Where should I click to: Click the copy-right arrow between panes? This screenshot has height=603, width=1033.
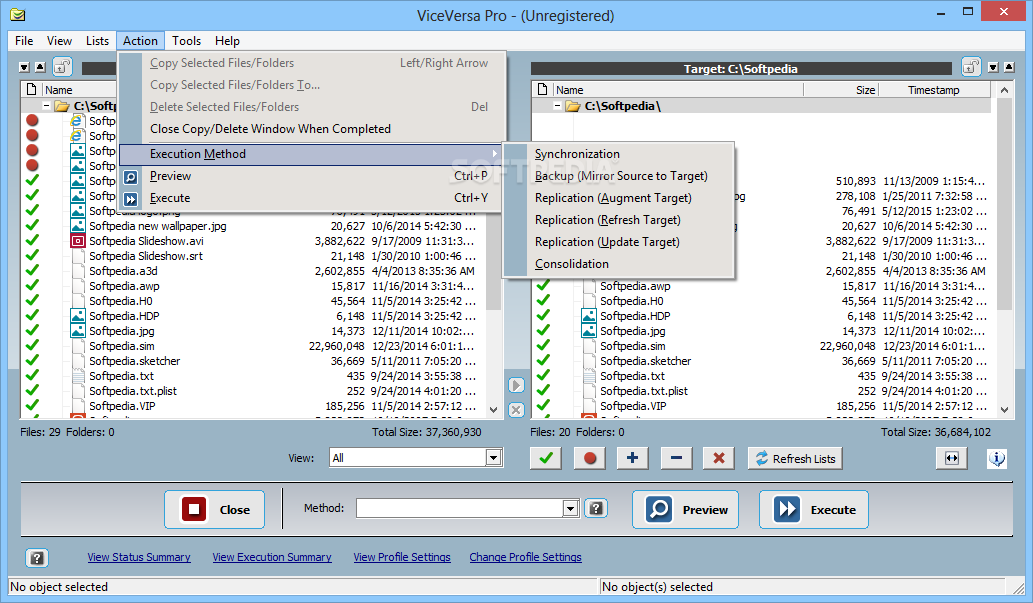[x=516, y=386]
